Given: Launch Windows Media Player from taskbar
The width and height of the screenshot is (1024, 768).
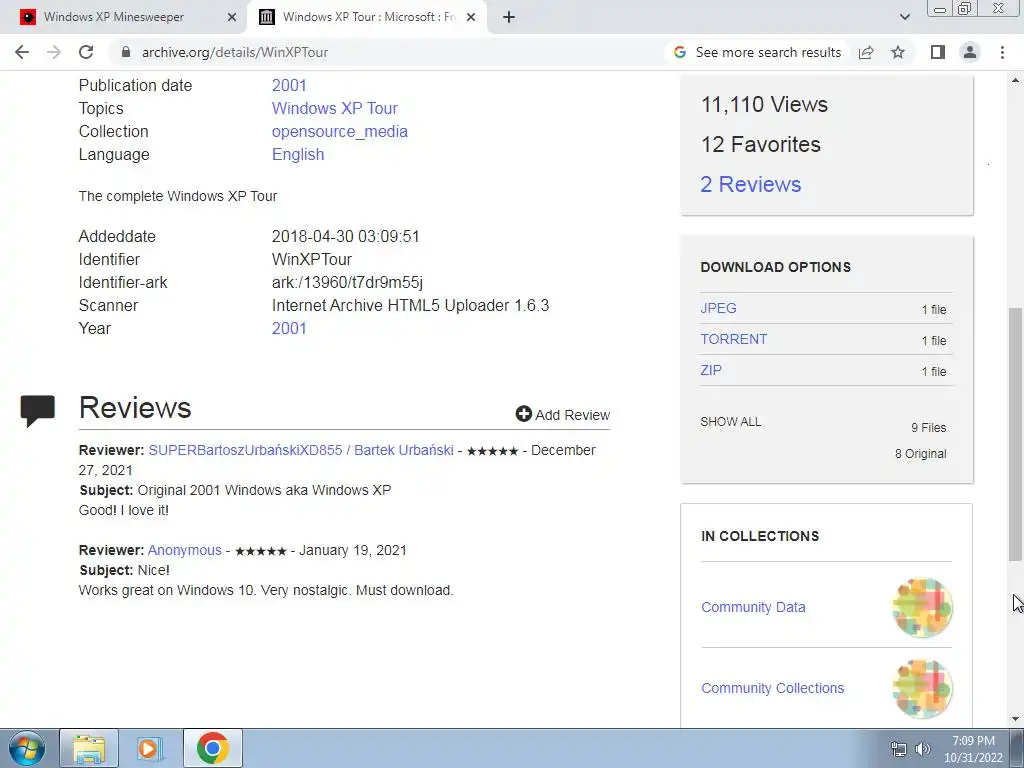Looking at the screenshot, I should coord(150,748).
